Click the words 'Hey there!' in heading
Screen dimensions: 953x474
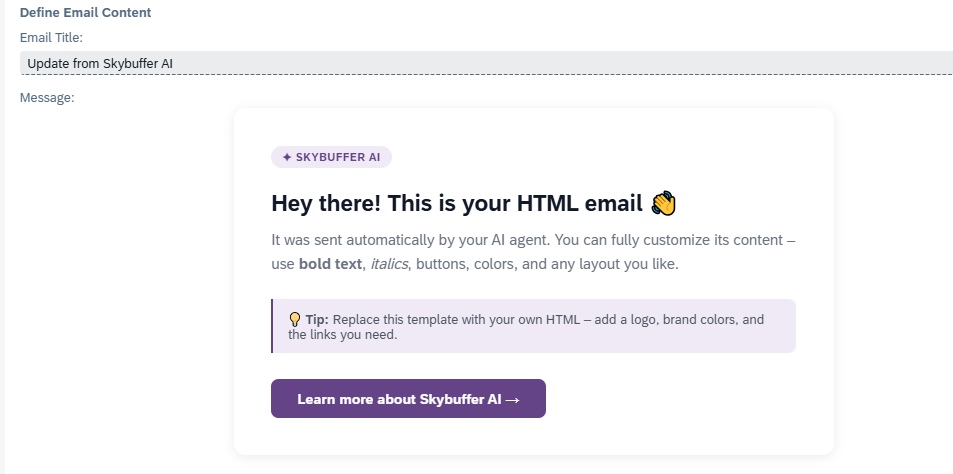pyautogui.click(x=326, y=204)
